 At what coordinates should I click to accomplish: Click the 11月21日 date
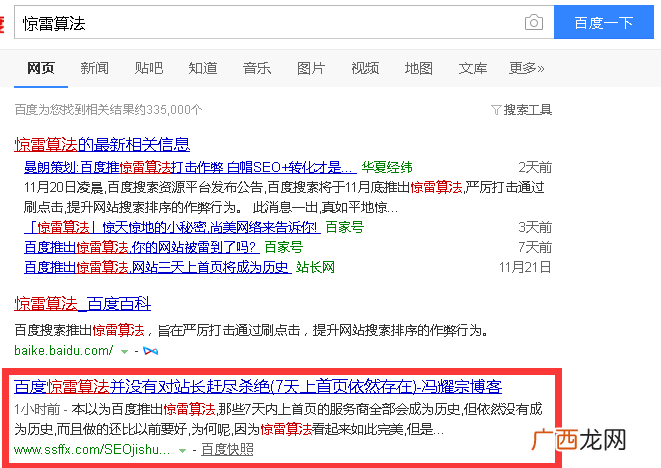525,267
